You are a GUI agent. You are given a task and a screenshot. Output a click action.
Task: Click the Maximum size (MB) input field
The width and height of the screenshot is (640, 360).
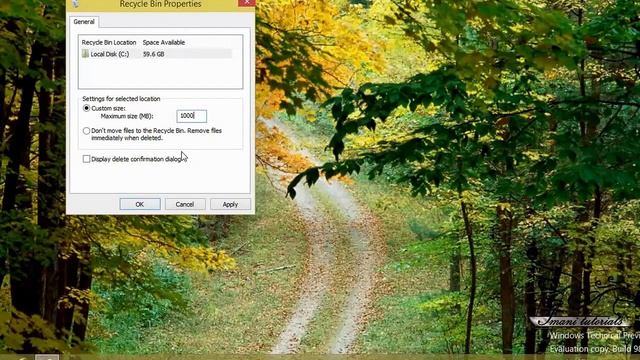(191, 116)
